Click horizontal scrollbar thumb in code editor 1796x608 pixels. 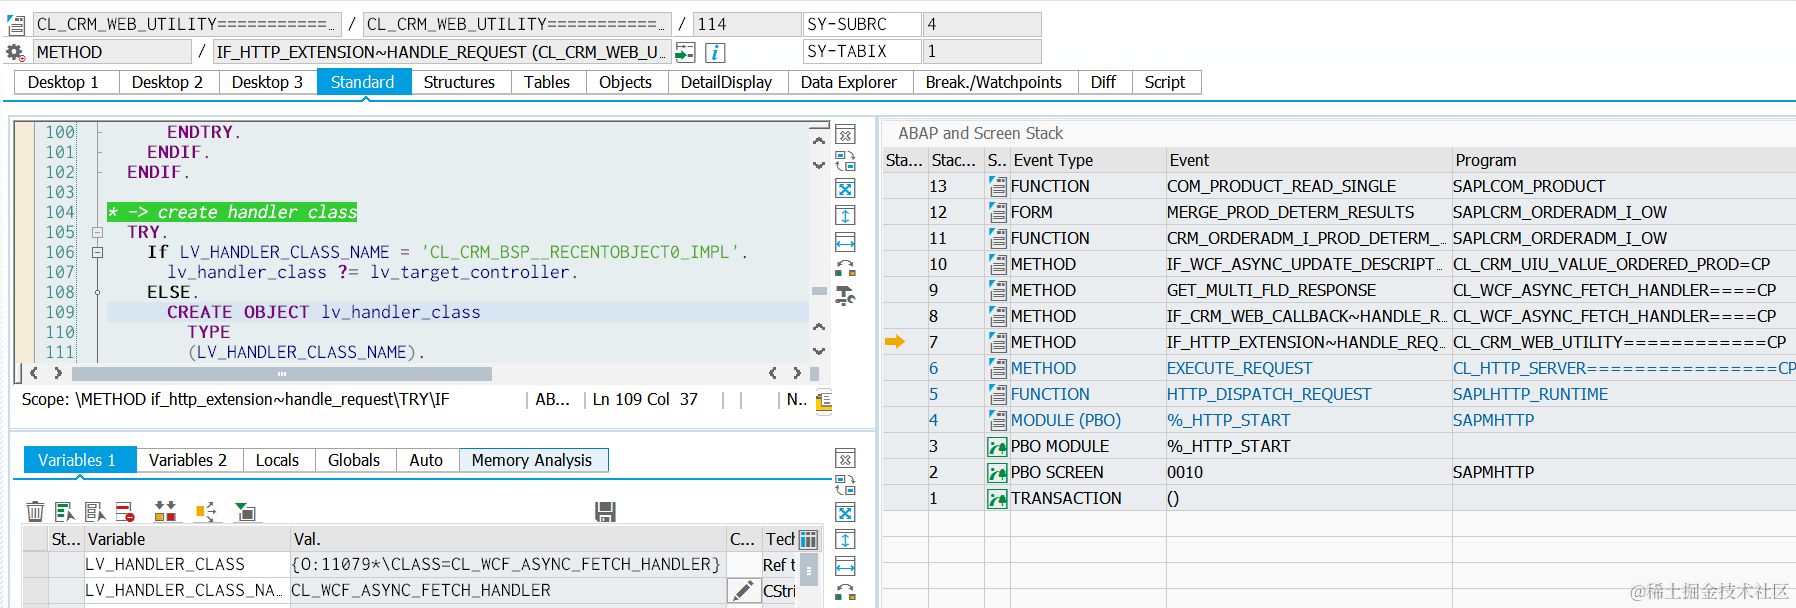(x=281, y=374)
